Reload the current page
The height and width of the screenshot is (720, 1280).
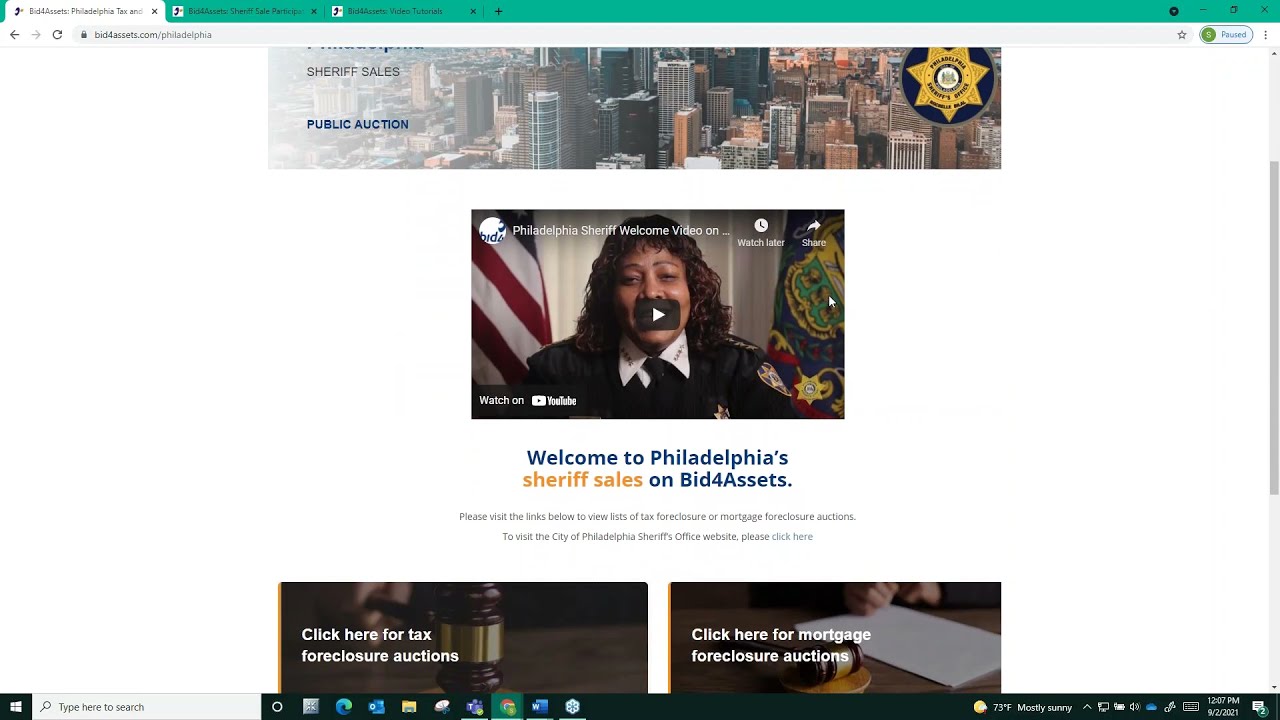[x=57, y=34]
